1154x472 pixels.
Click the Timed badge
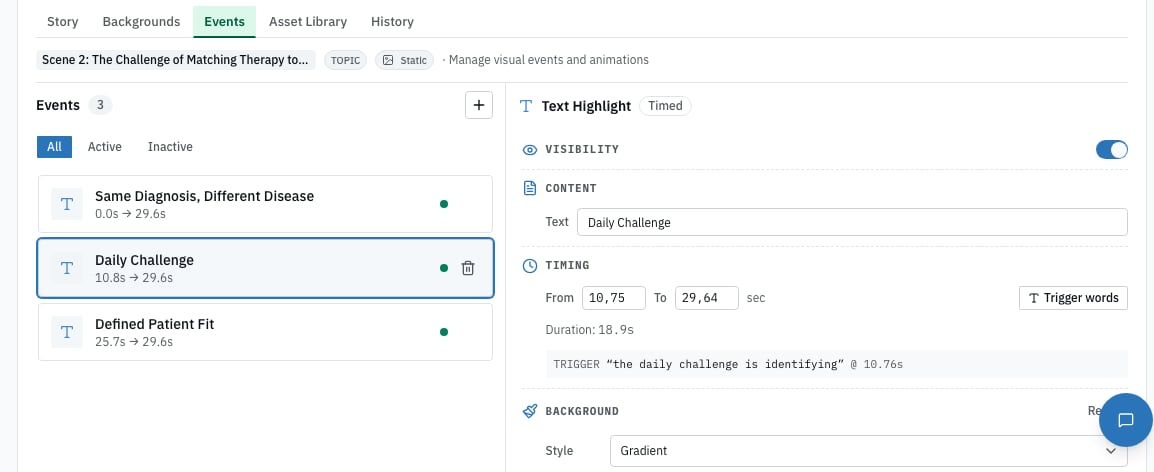665,105
